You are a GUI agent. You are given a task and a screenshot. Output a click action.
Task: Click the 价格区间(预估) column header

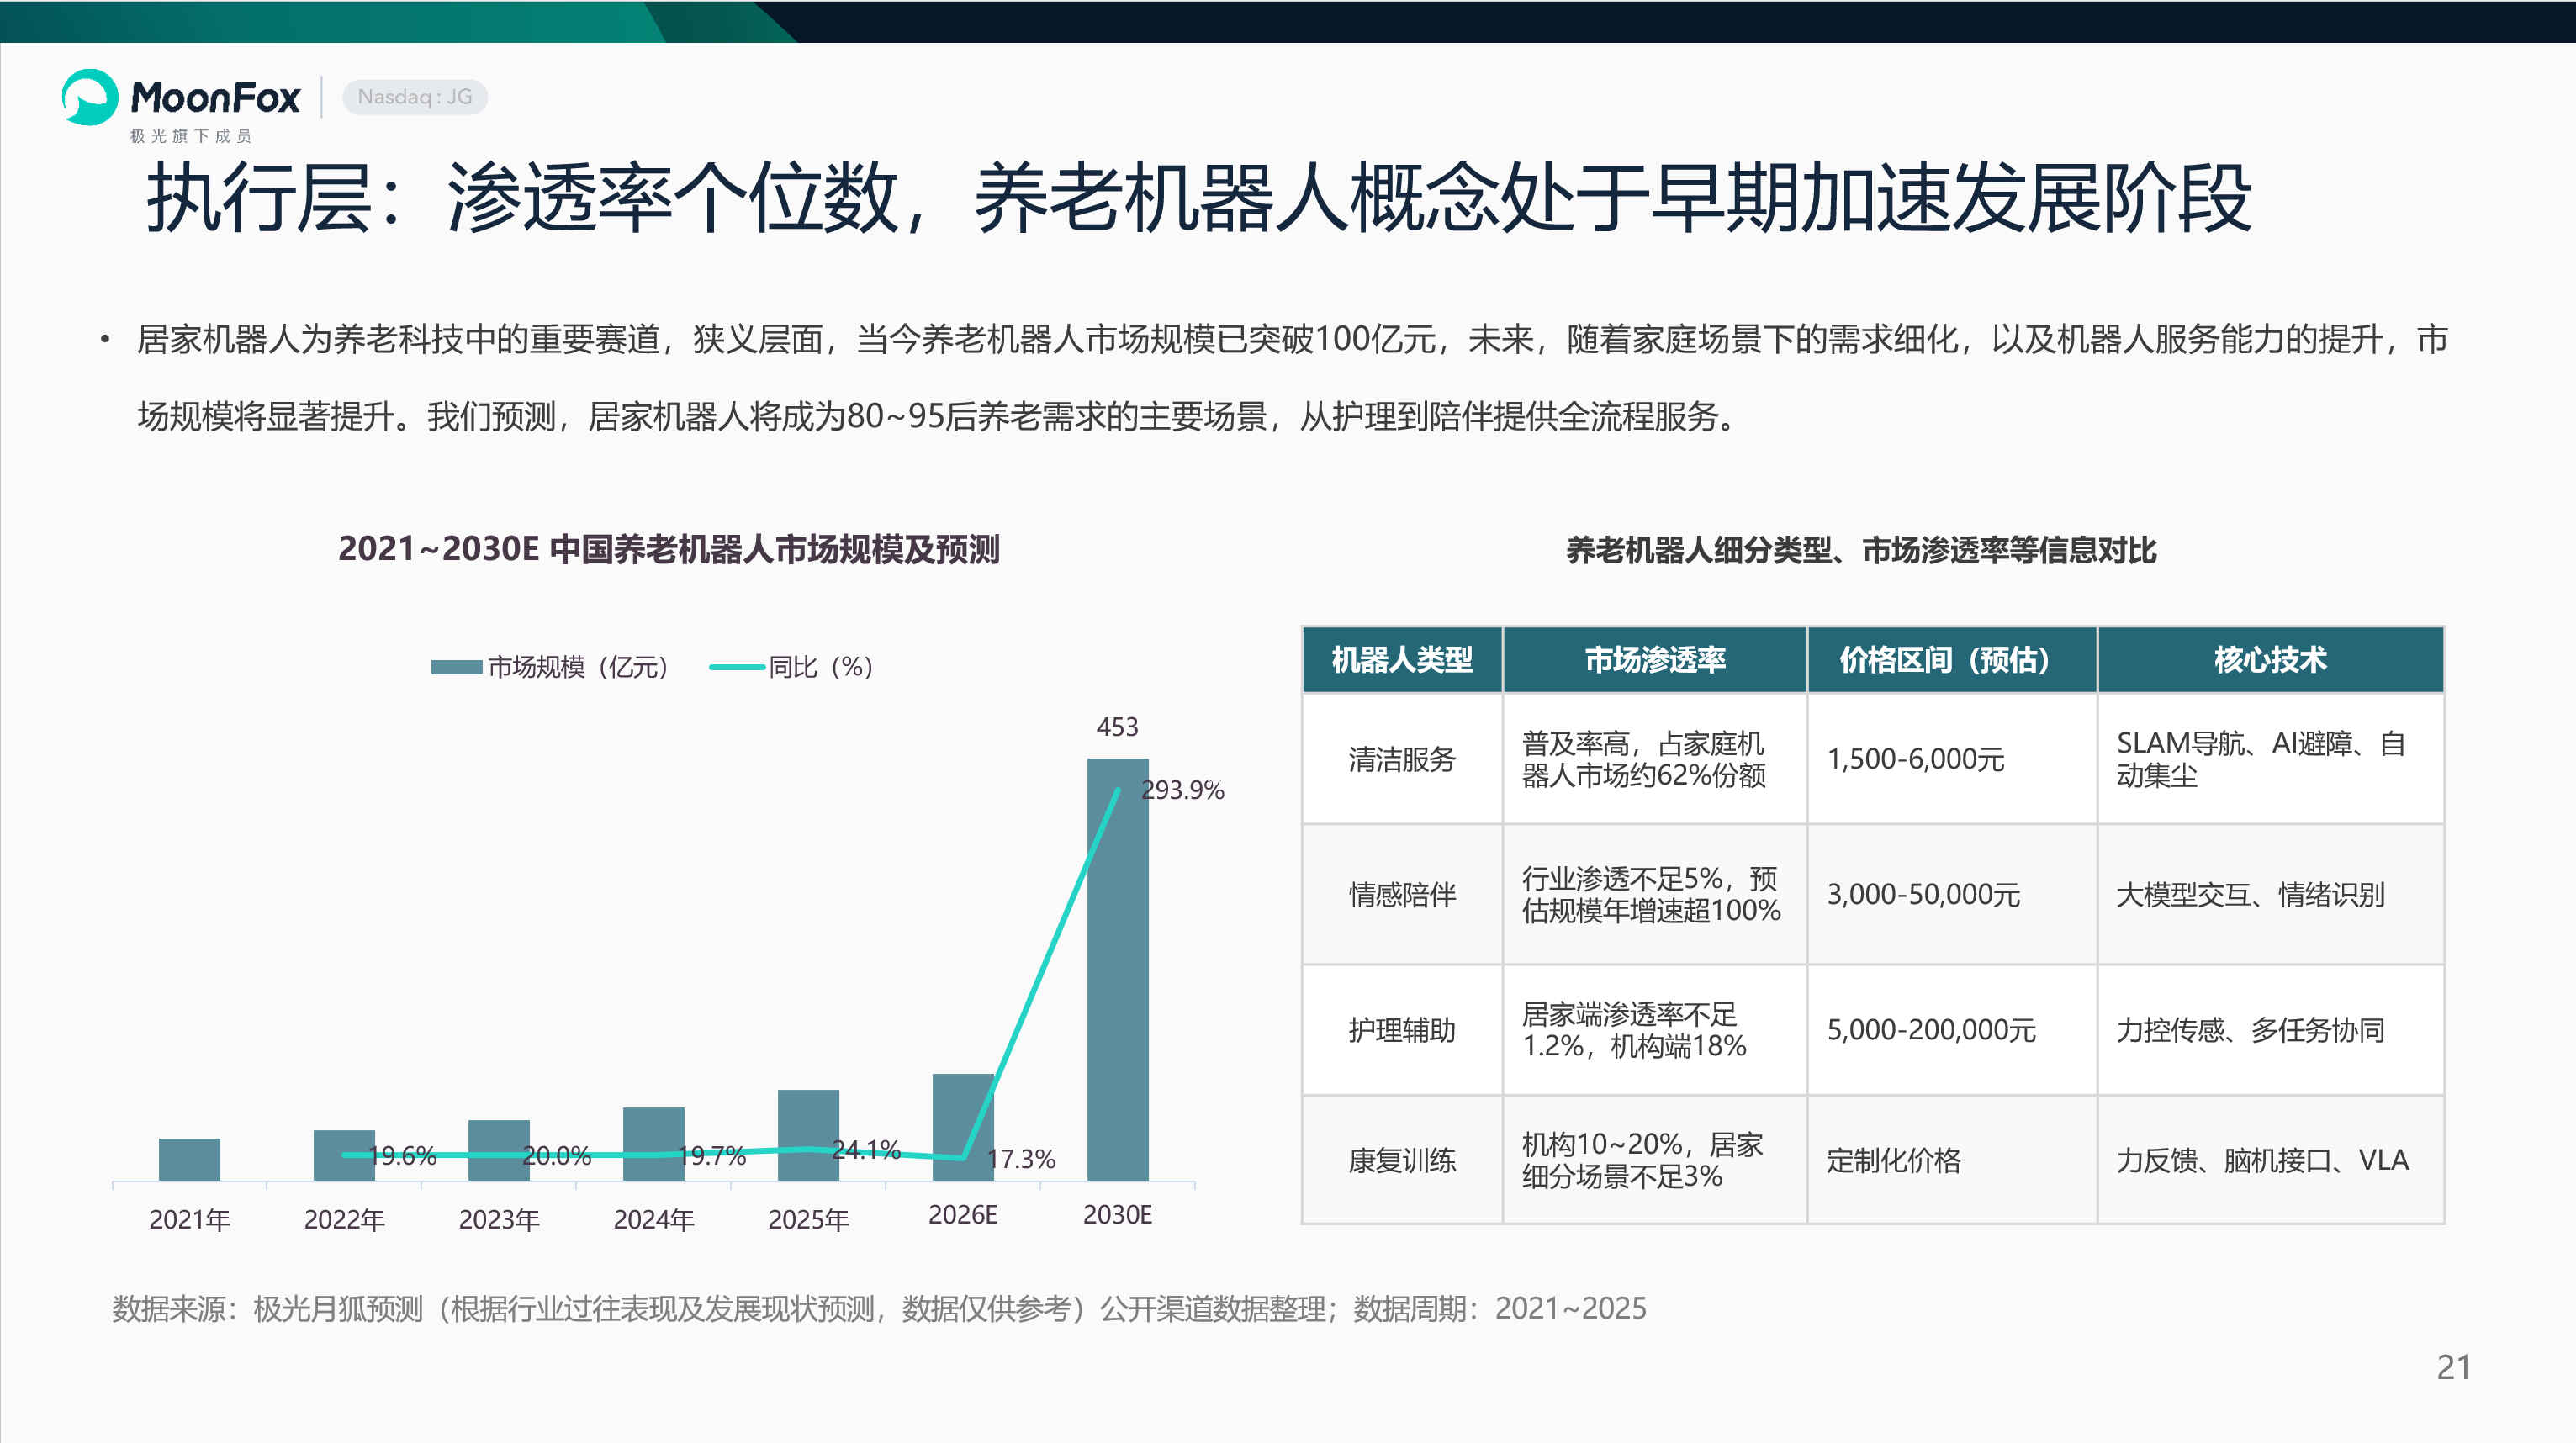(x=1952, y=660)
